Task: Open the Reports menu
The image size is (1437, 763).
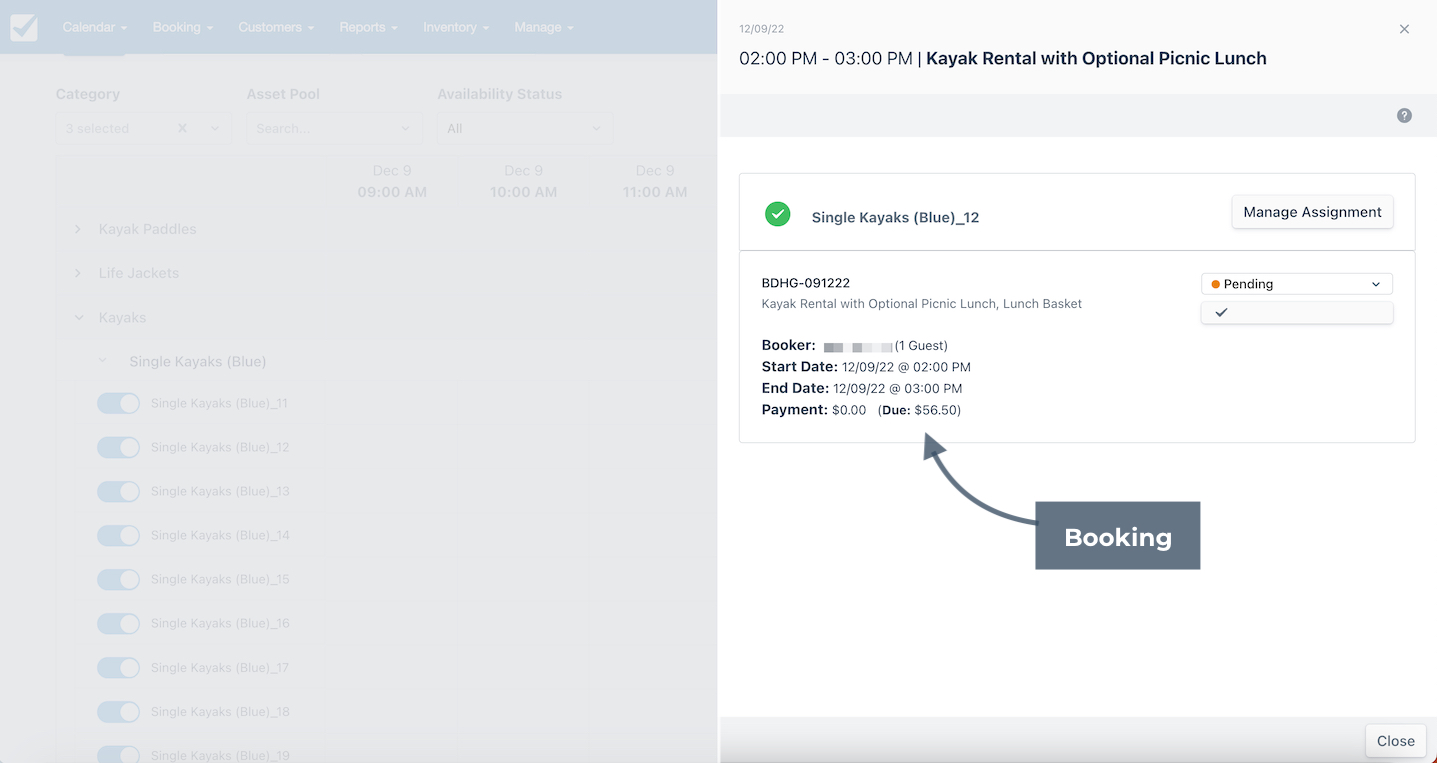Action: 368,27
